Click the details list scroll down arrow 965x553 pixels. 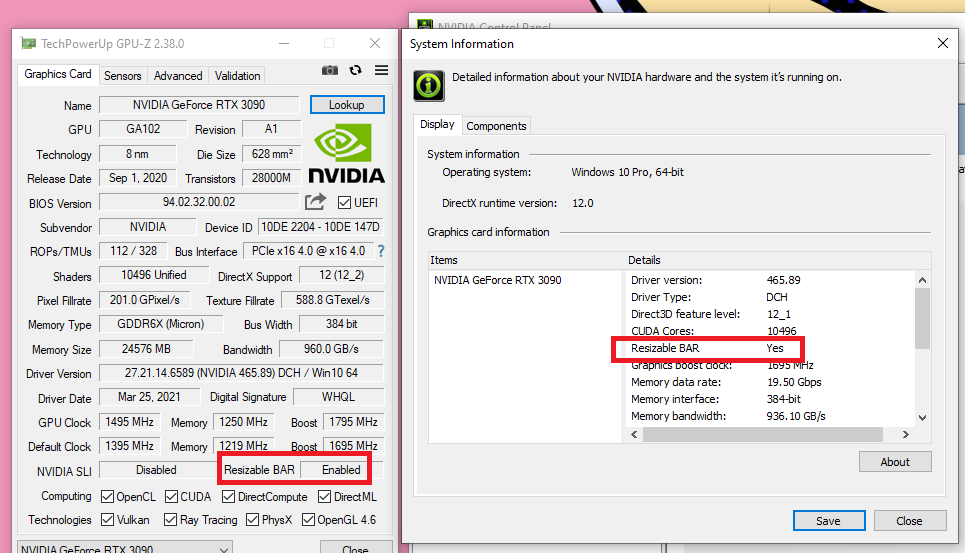922,418
